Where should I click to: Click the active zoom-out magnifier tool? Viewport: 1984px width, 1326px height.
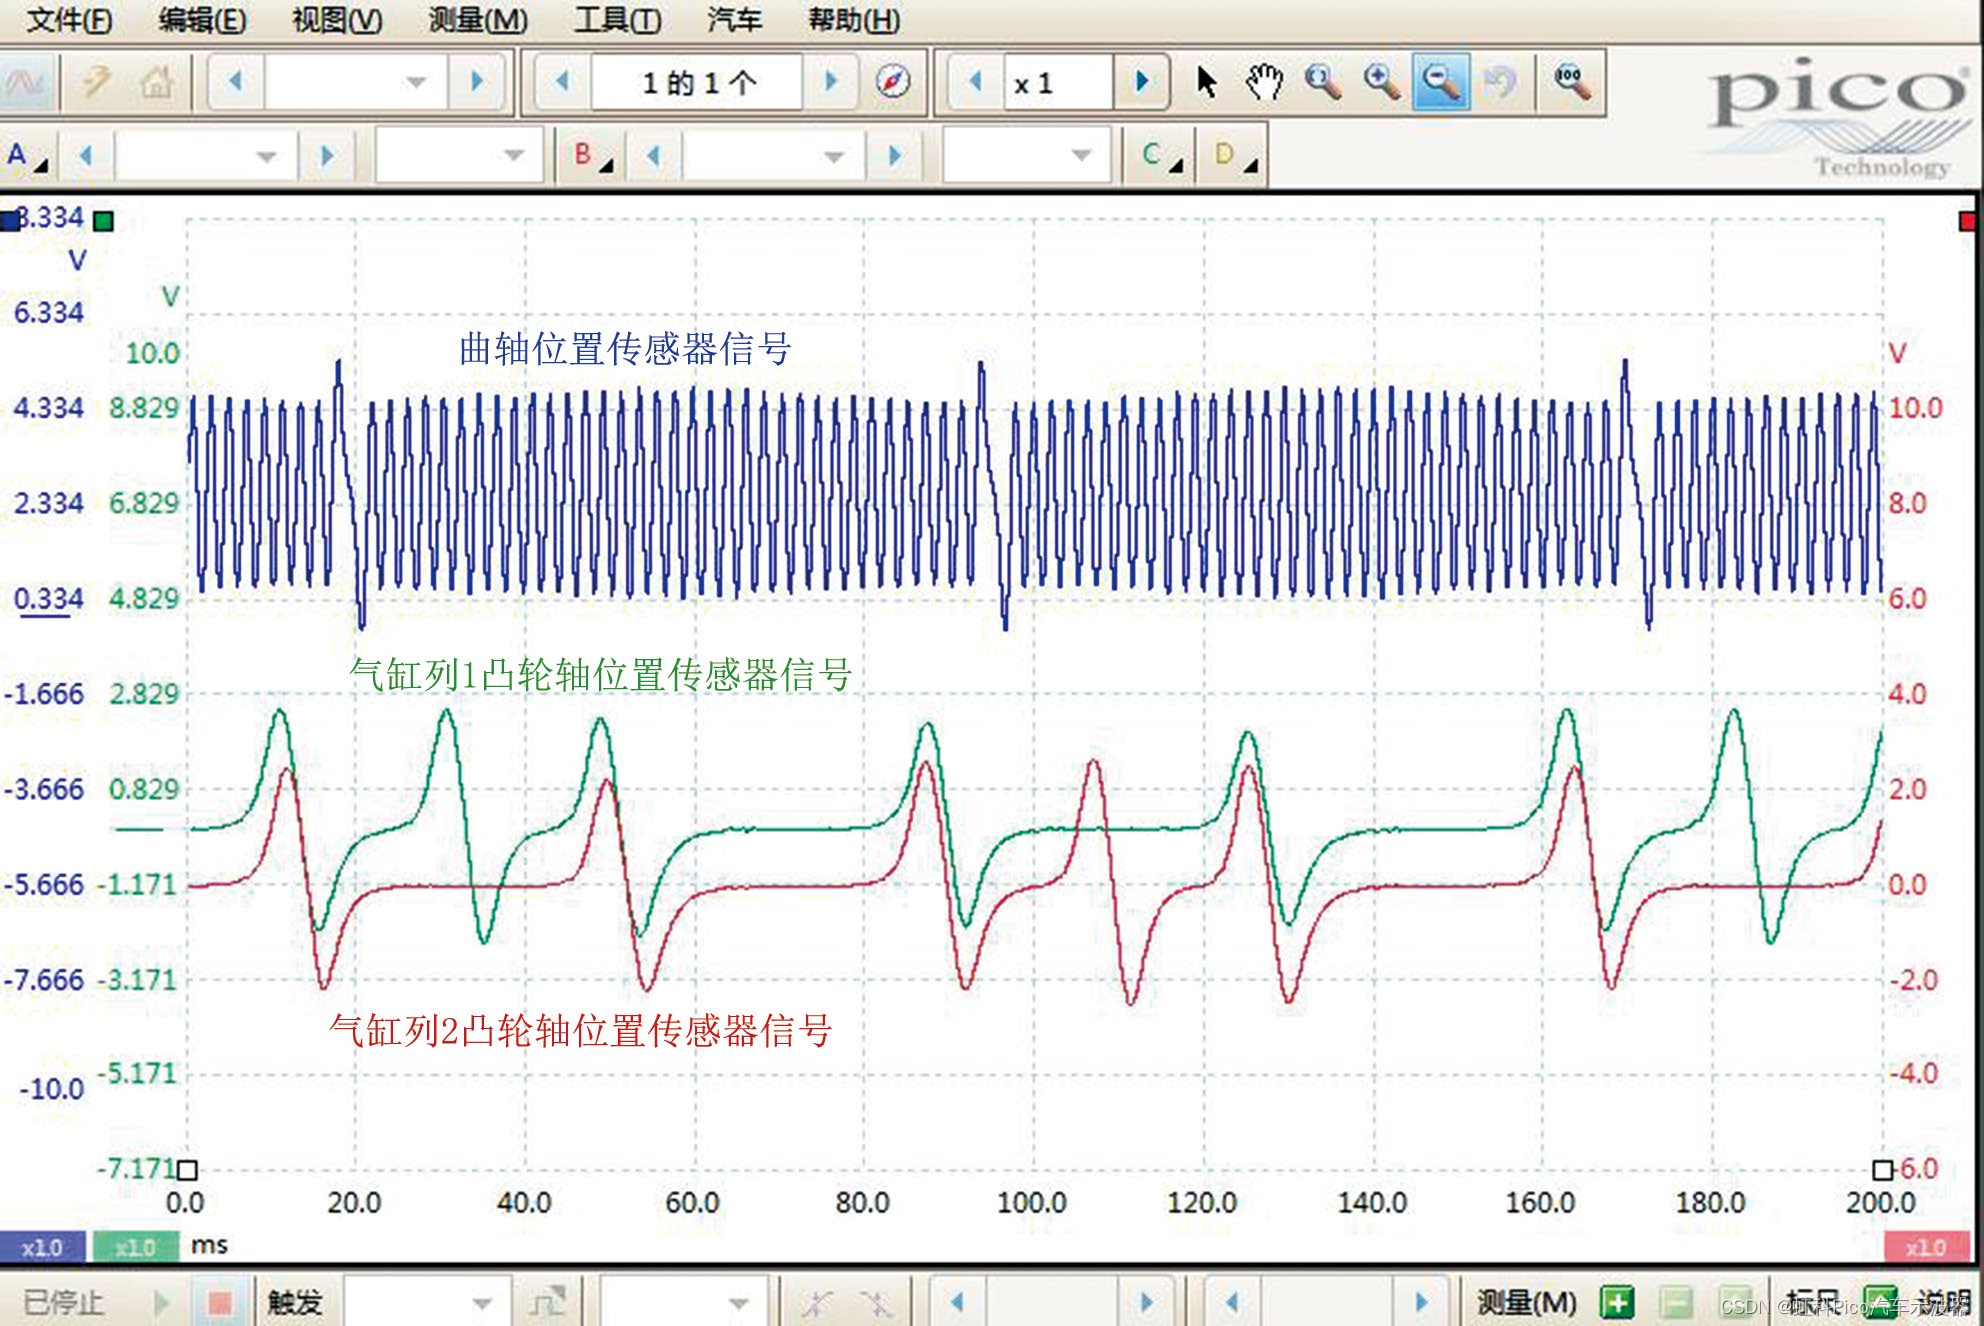tap(1441, 82)
